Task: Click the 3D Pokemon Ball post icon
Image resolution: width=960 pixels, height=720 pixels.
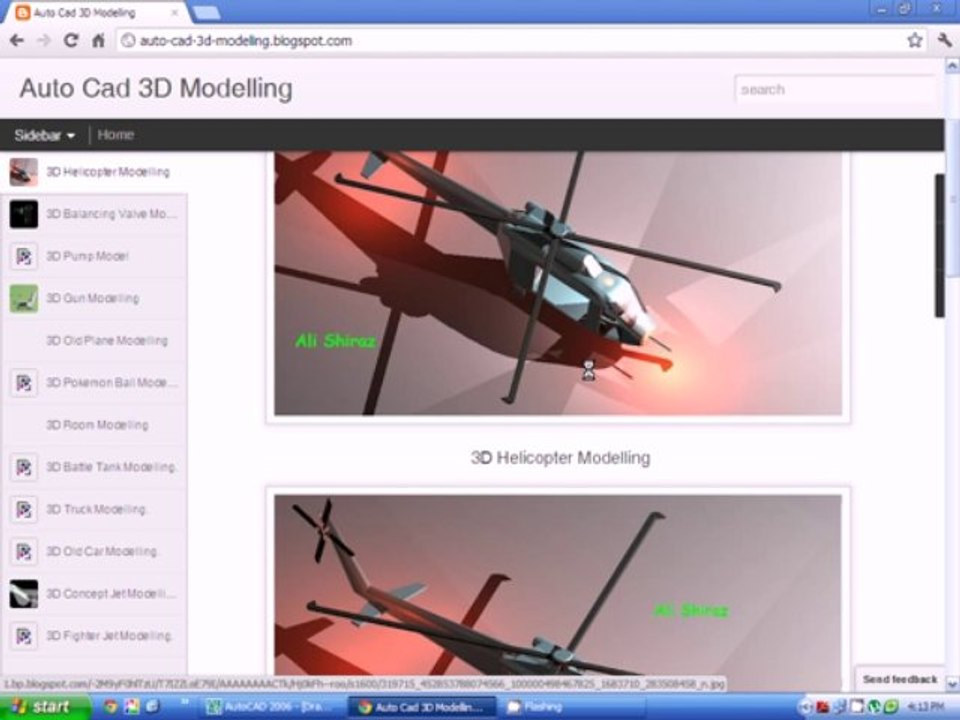Action: (23, 383)
